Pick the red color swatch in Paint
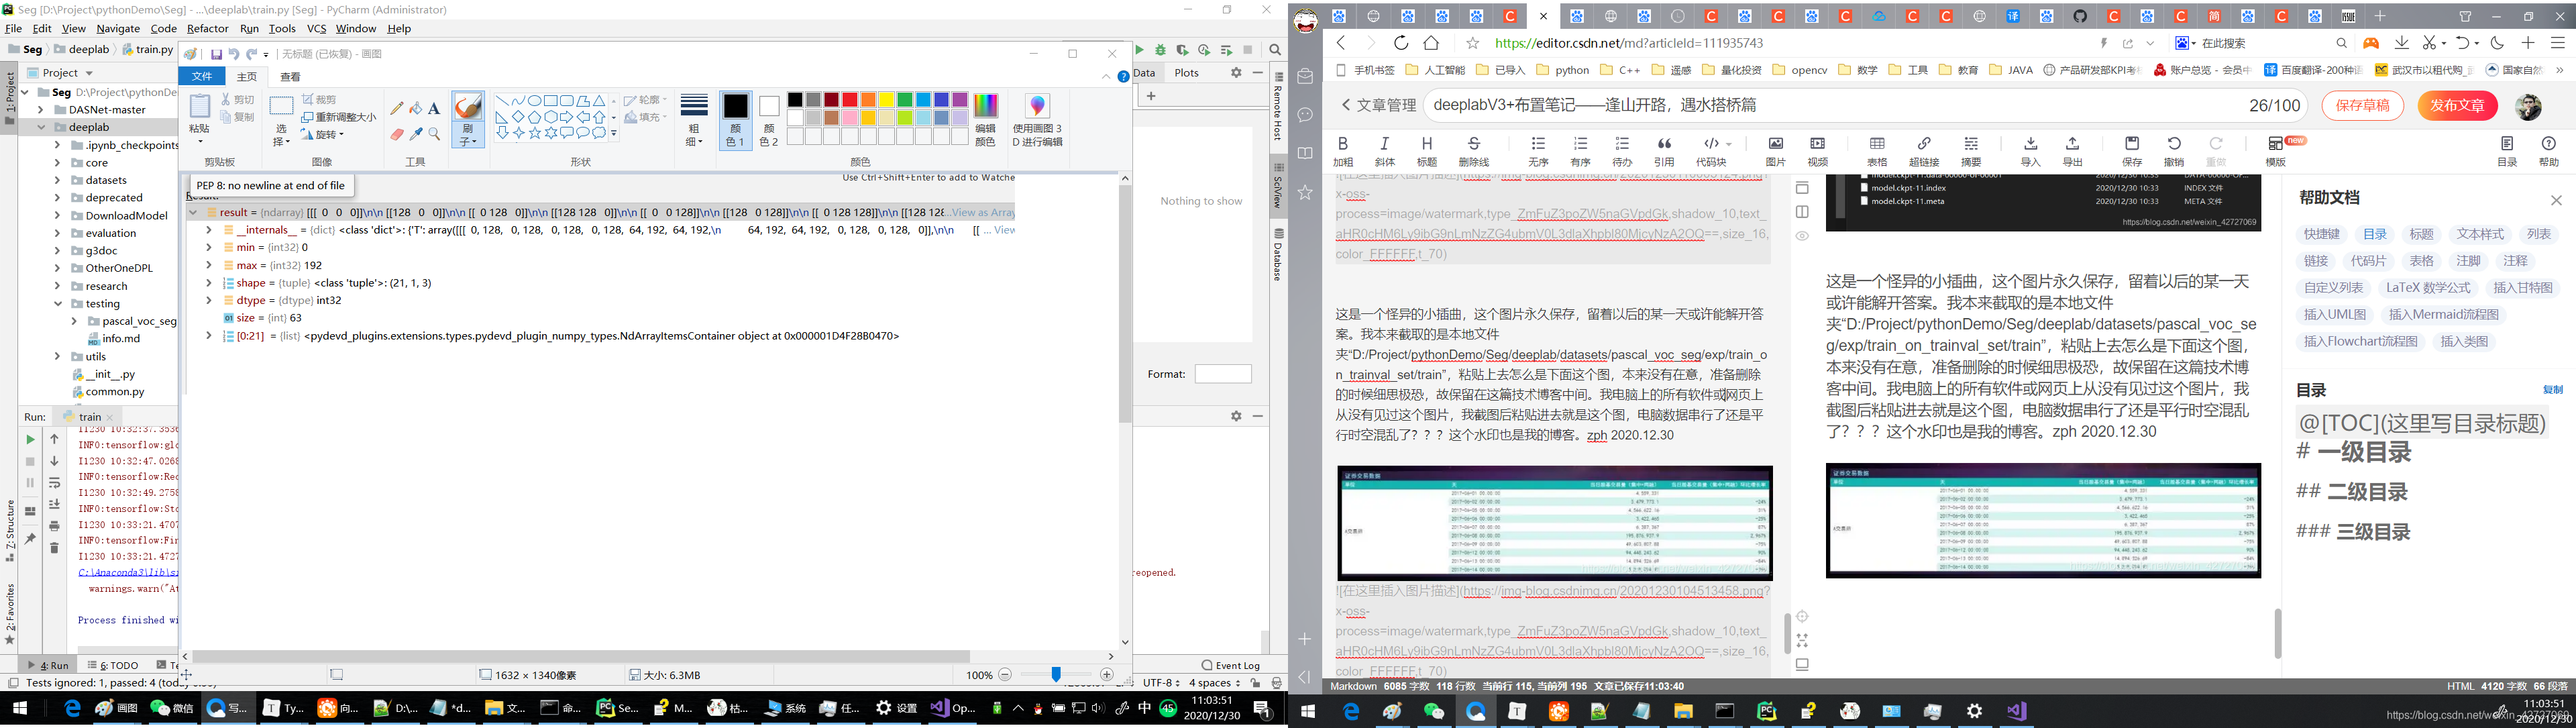2576x728 pixels. point(849,100)
